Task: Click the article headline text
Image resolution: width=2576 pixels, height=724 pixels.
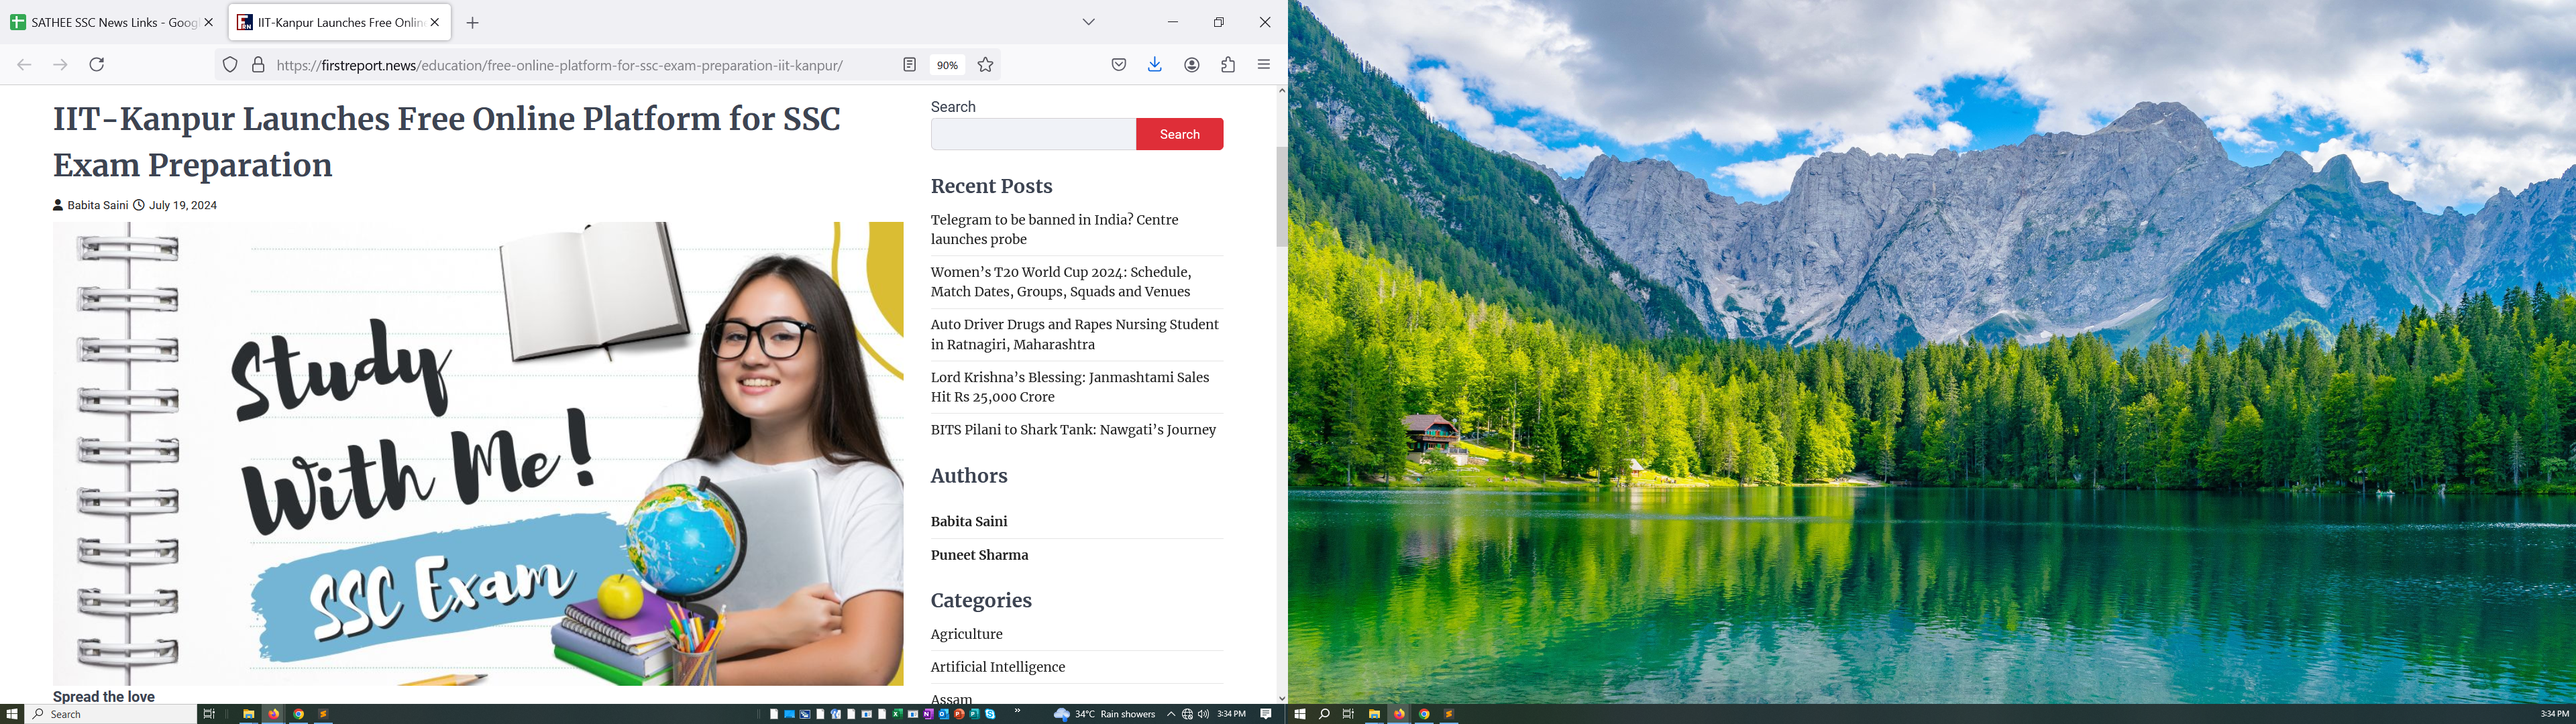Action: [x=447, y=142]
